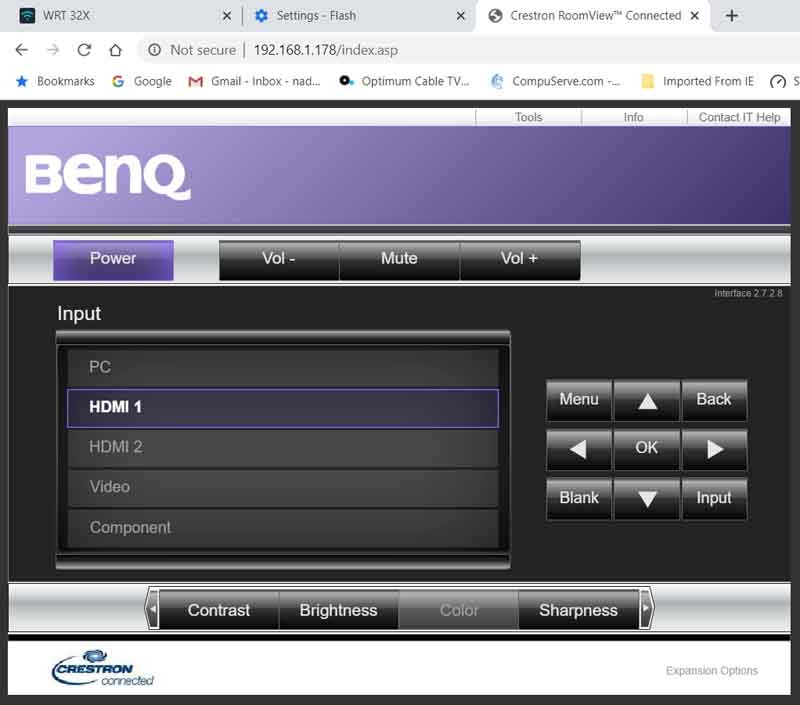This screenshot has height=705, width=800.
Task: Select the Crestron RoomView Connected tab
Action: (x=592, y=16)
